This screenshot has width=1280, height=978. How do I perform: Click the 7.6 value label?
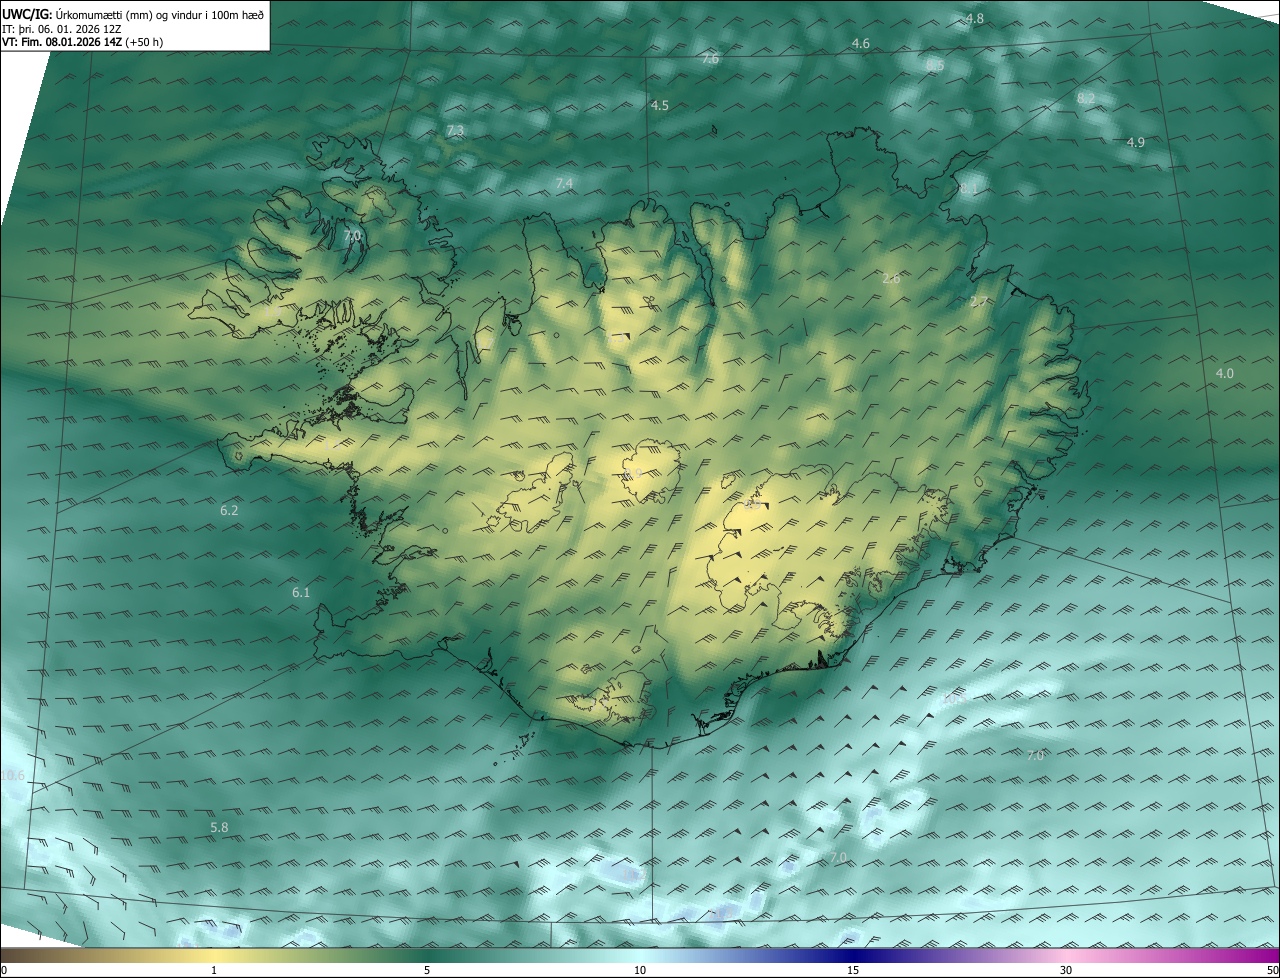[710, 60]
